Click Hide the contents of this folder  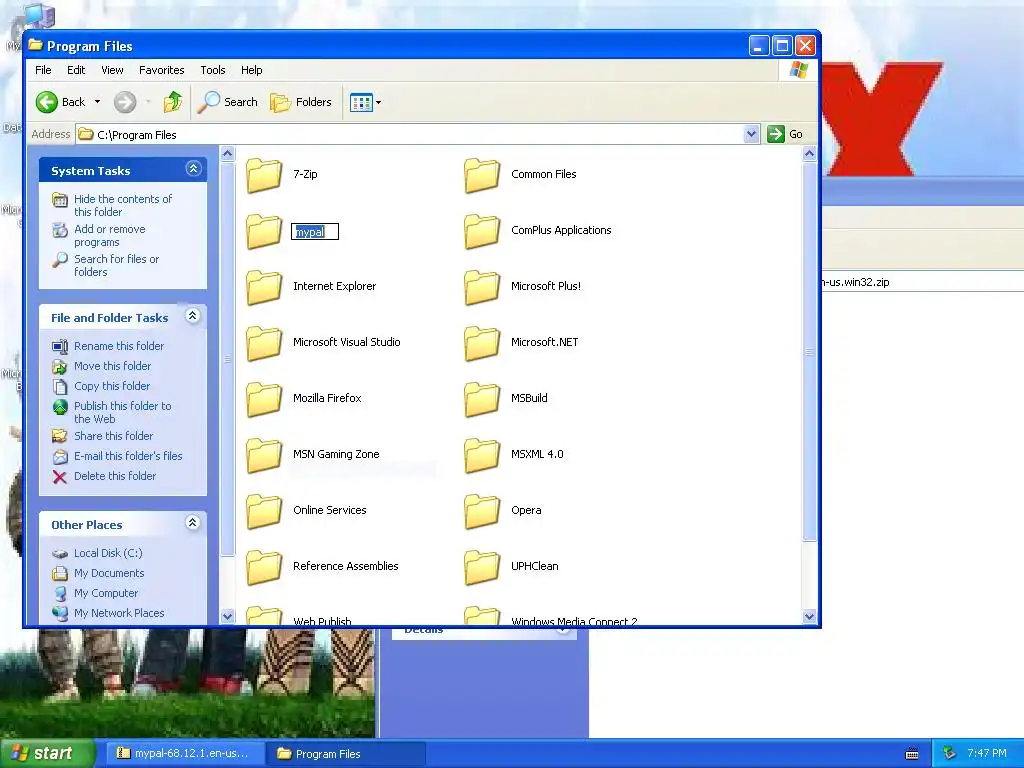[x=122, y=205]
